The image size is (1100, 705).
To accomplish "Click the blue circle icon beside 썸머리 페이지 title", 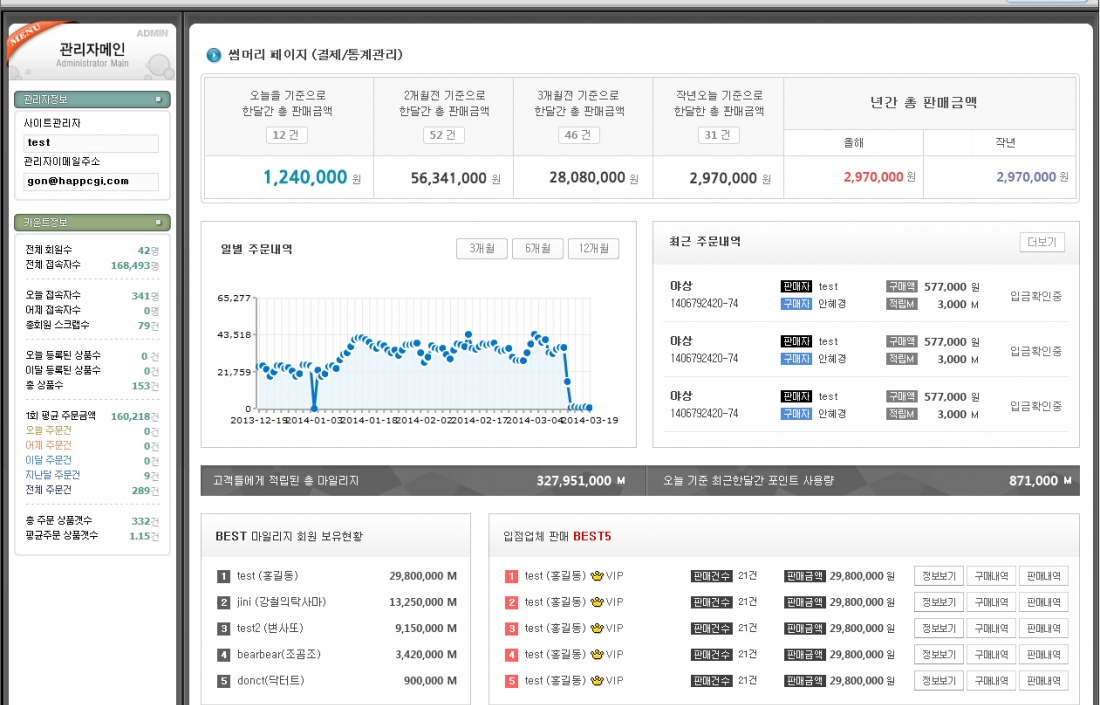I will pyautogui.click(x=213, y=56).
